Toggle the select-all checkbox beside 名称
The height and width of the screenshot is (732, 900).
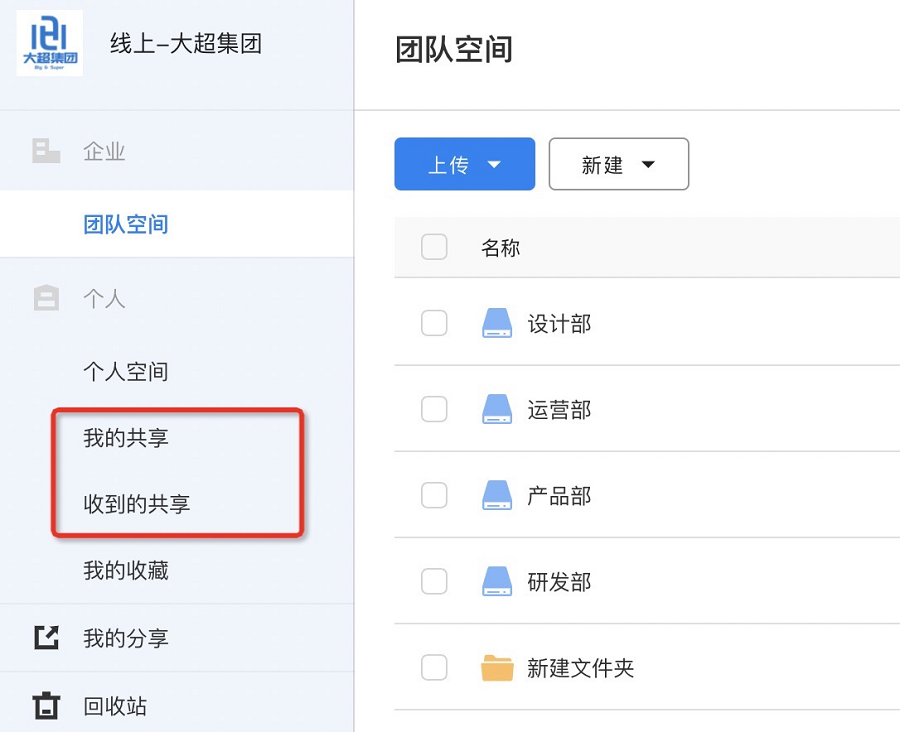click(434, 247)
